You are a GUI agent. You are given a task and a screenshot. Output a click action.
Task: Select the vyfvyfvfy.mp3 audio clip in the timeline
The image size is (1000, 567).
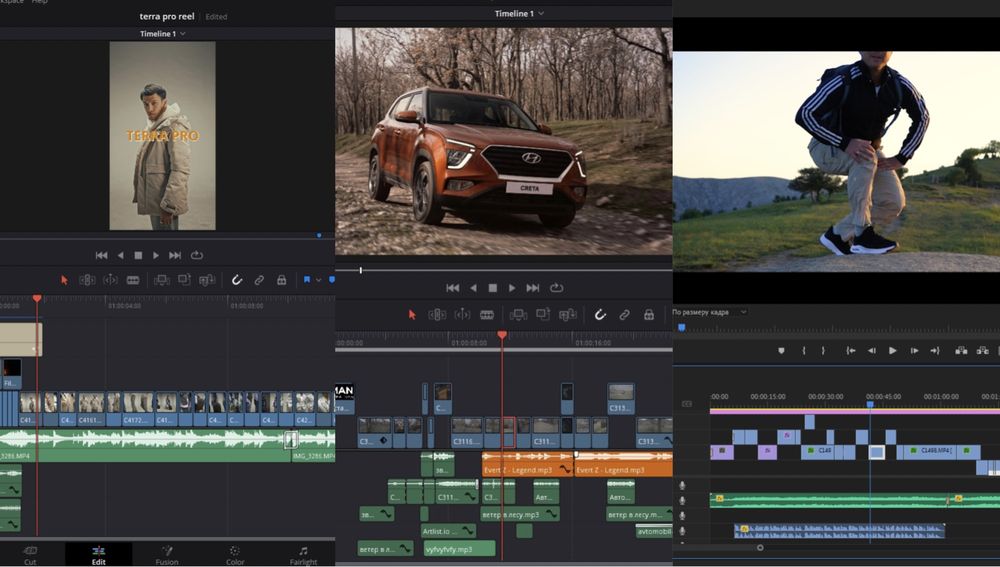[x=460, y=549]
